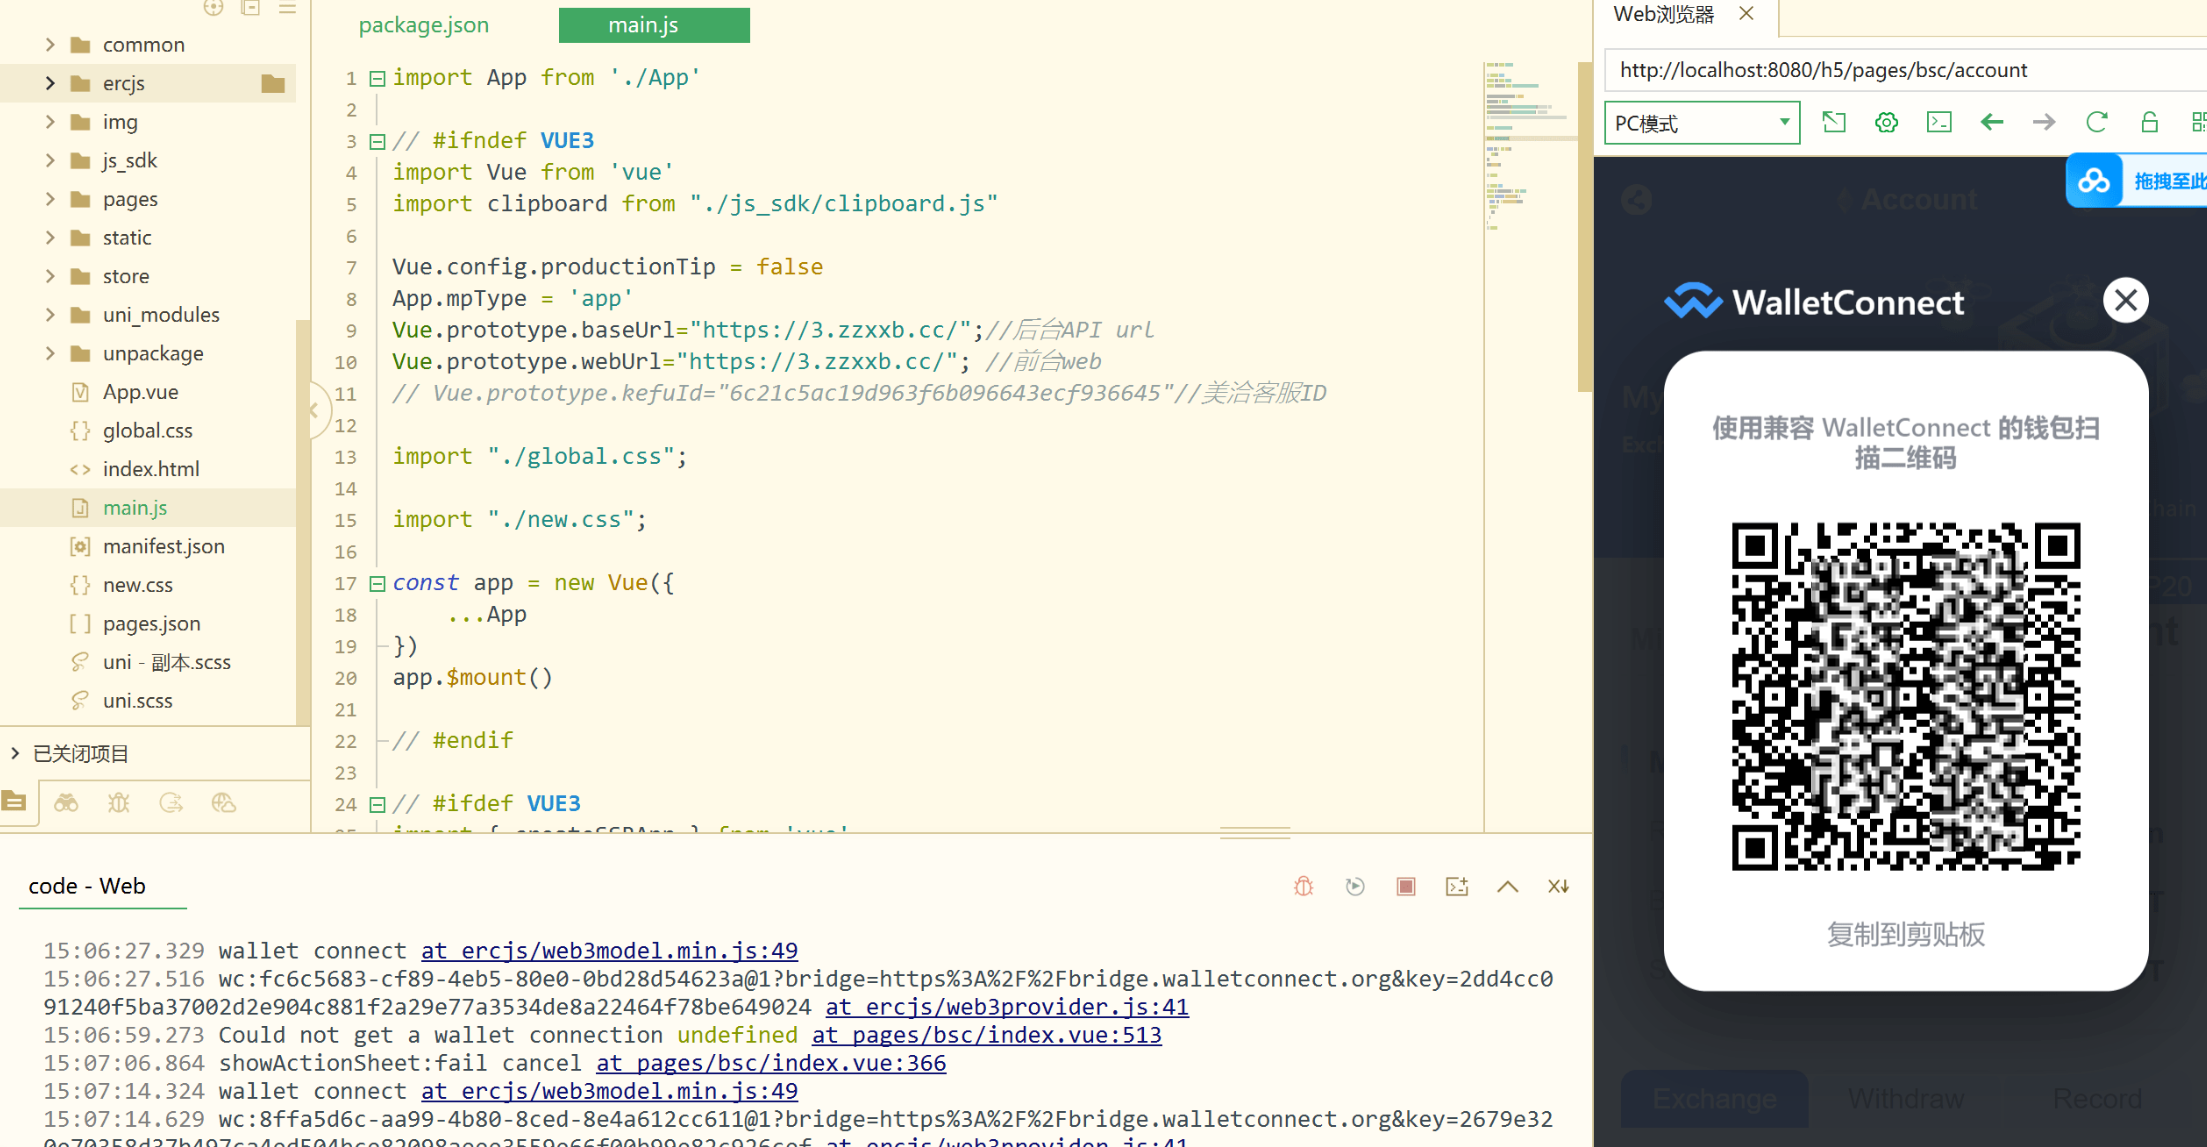This screenshot has width=2207, height=1147.
Task: Open App.vue in the file tree
Action: (x=140, y=392)
